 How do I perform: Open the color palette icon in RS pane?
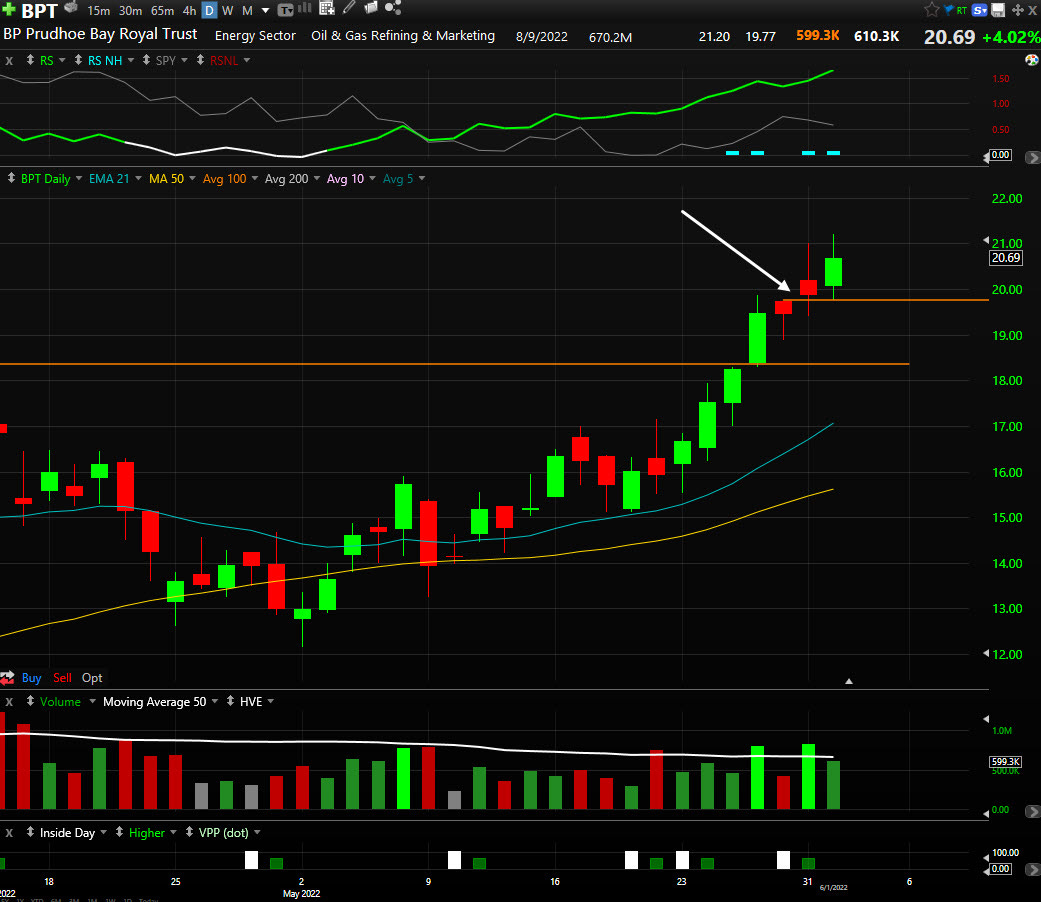[1032, 60]
